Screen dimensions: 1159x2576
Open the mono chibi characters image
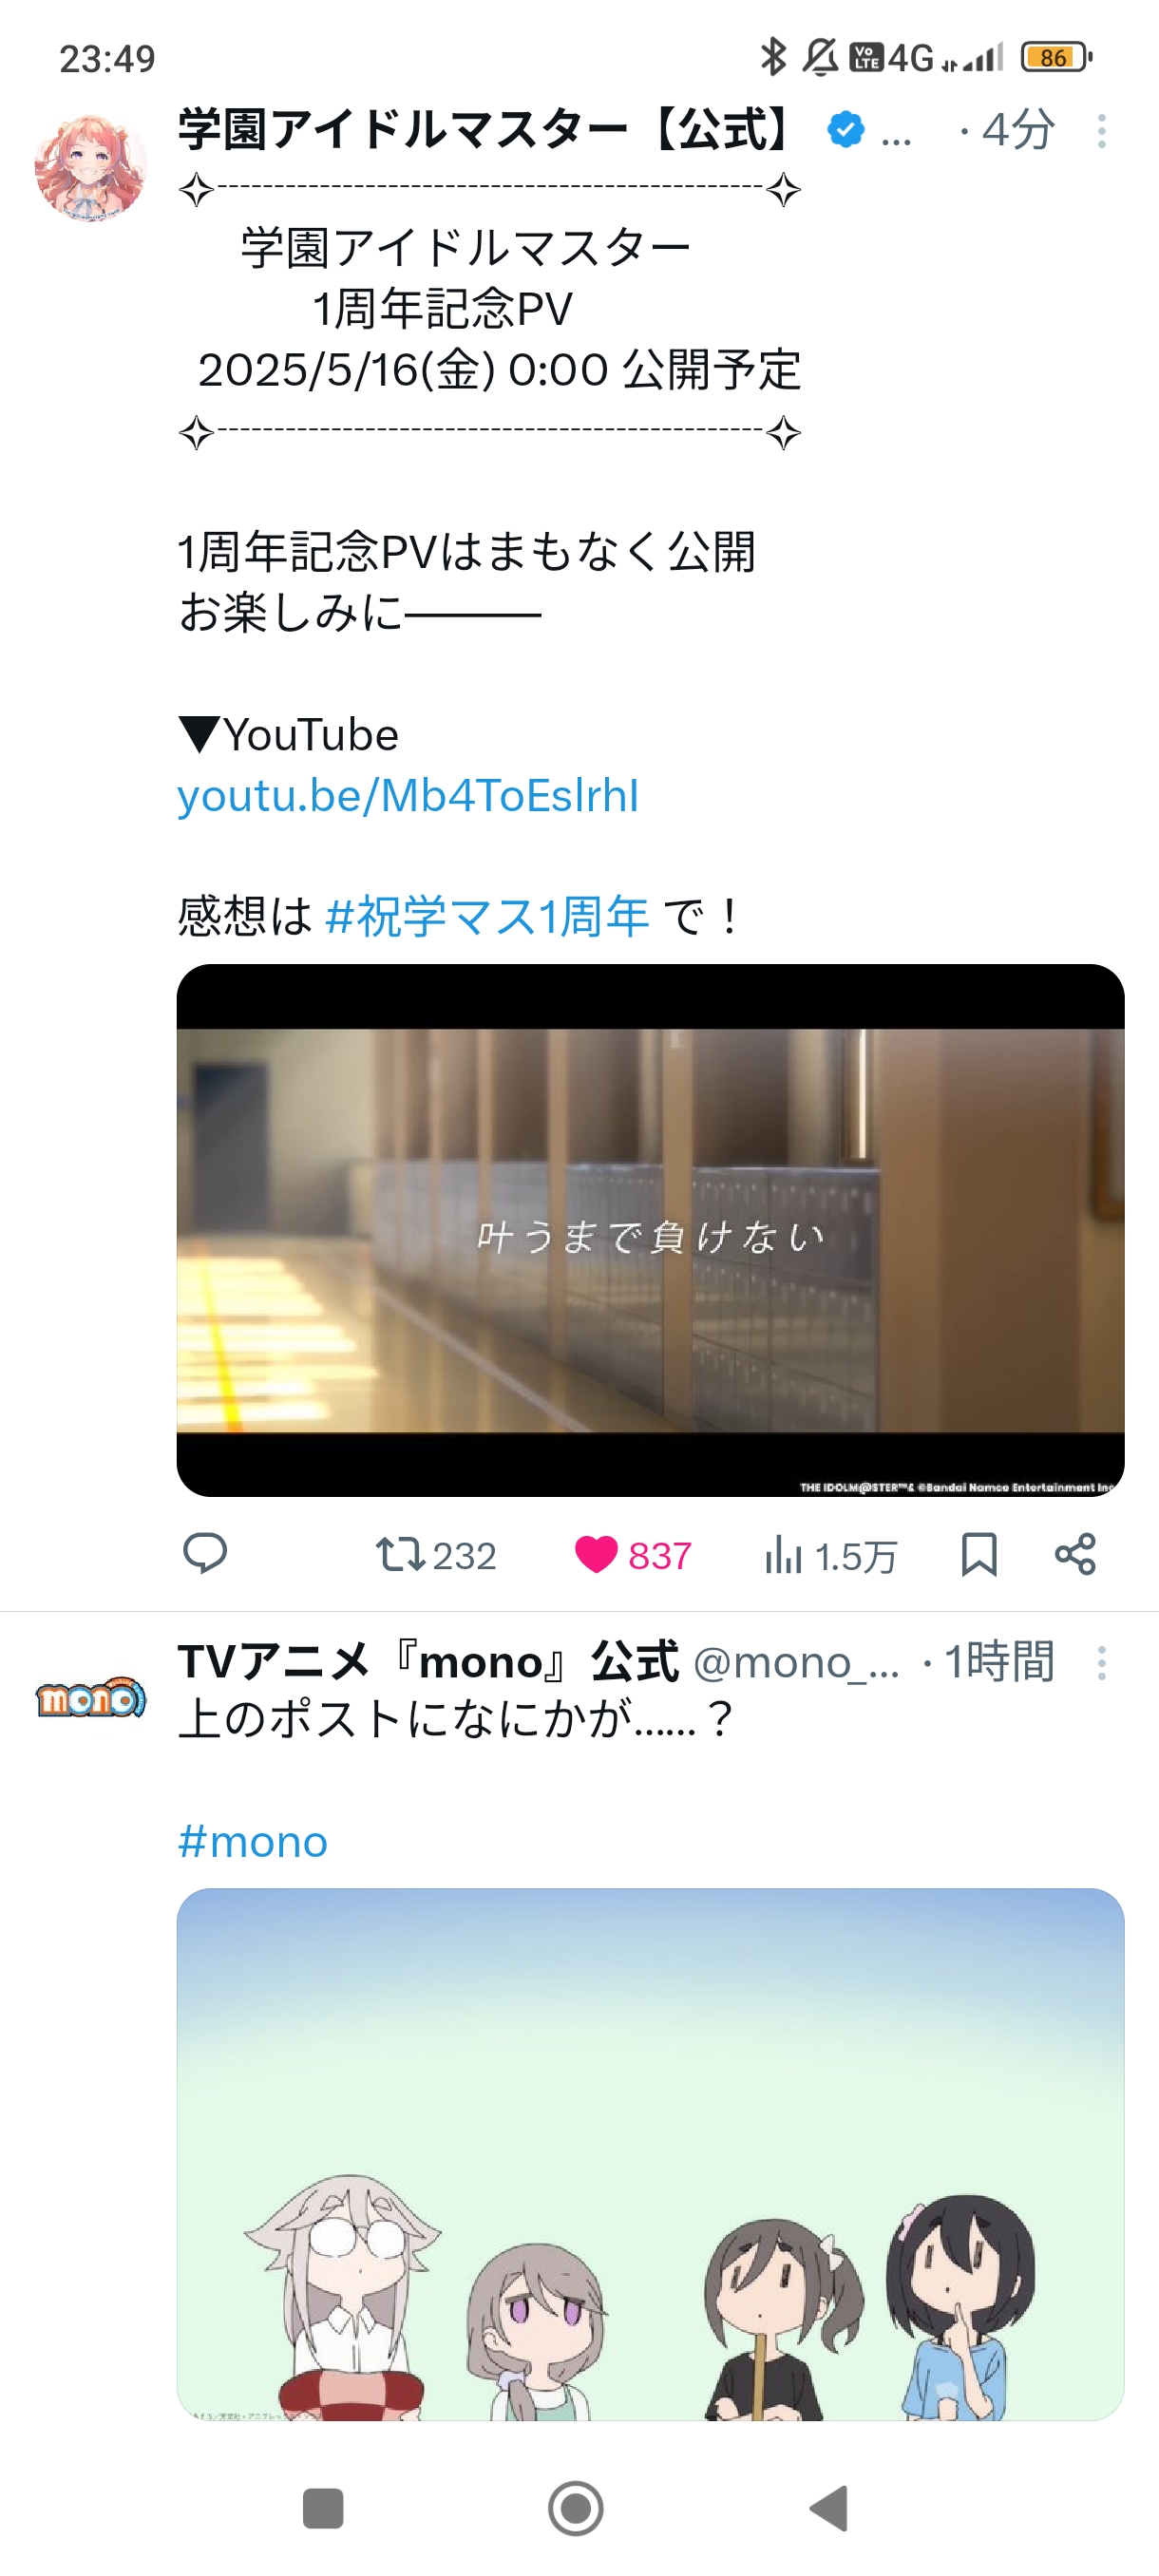coord(650,2154)
